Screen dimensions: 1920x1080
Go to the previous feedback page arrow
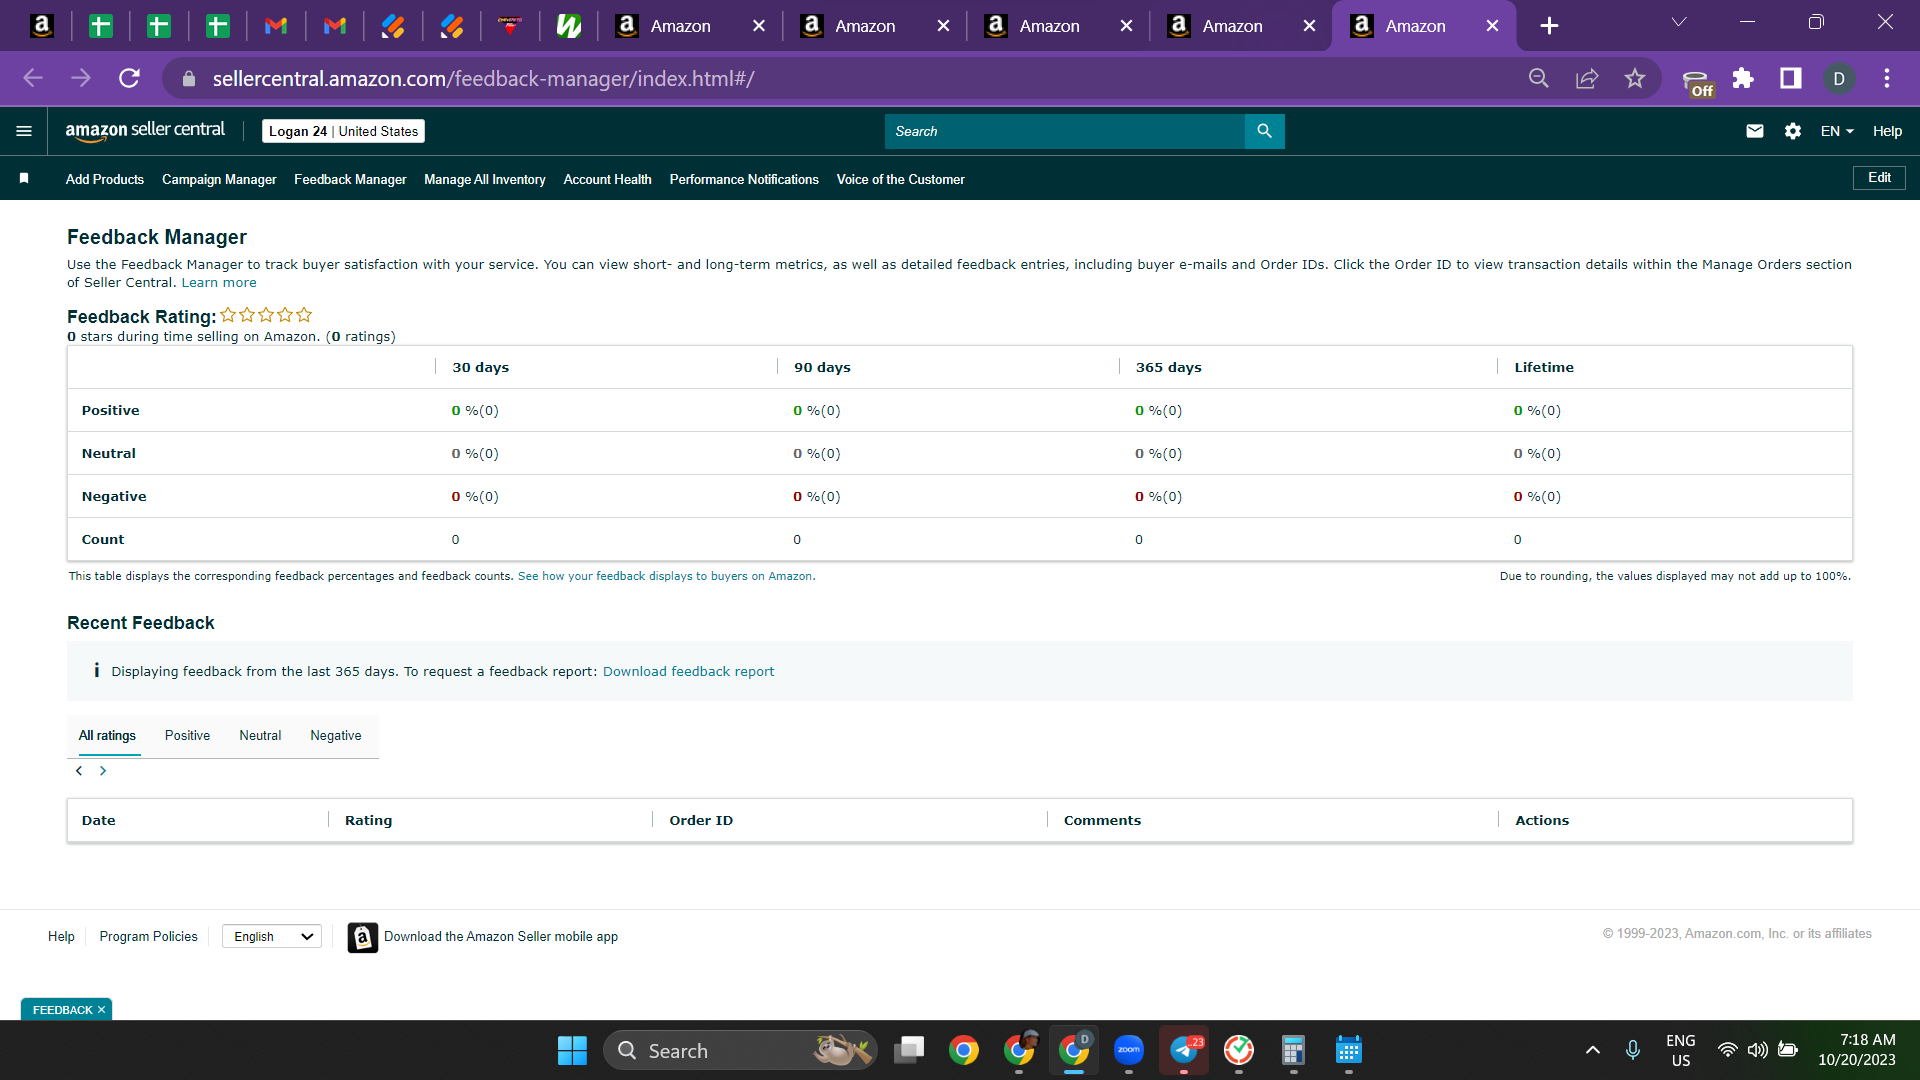click(79, 771)
